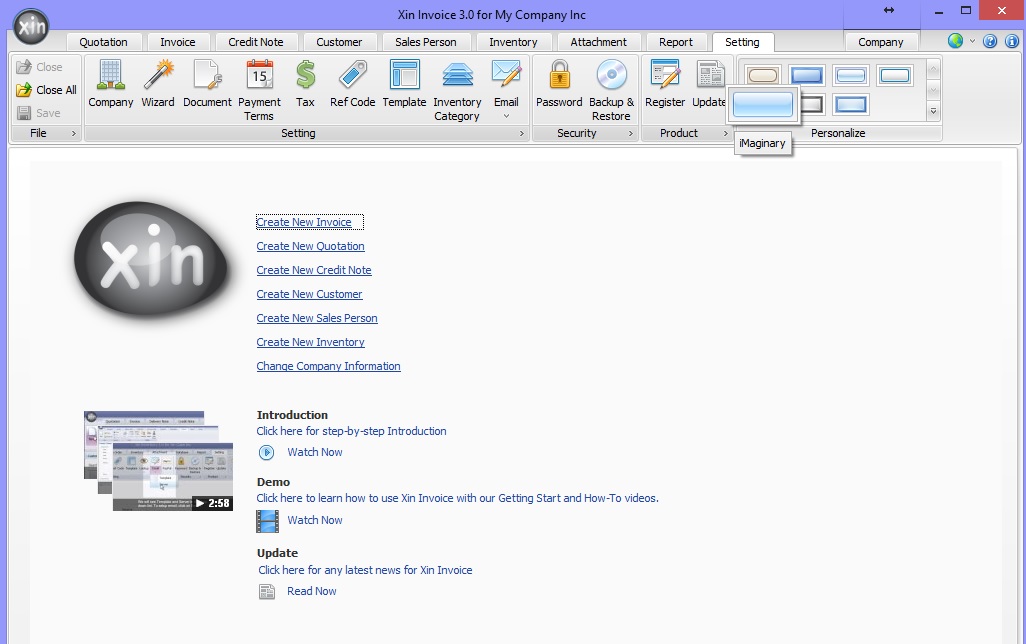Click step-by-step Introduction link
This screenshot has width=1026, height=644.
(x=351, y=431)
